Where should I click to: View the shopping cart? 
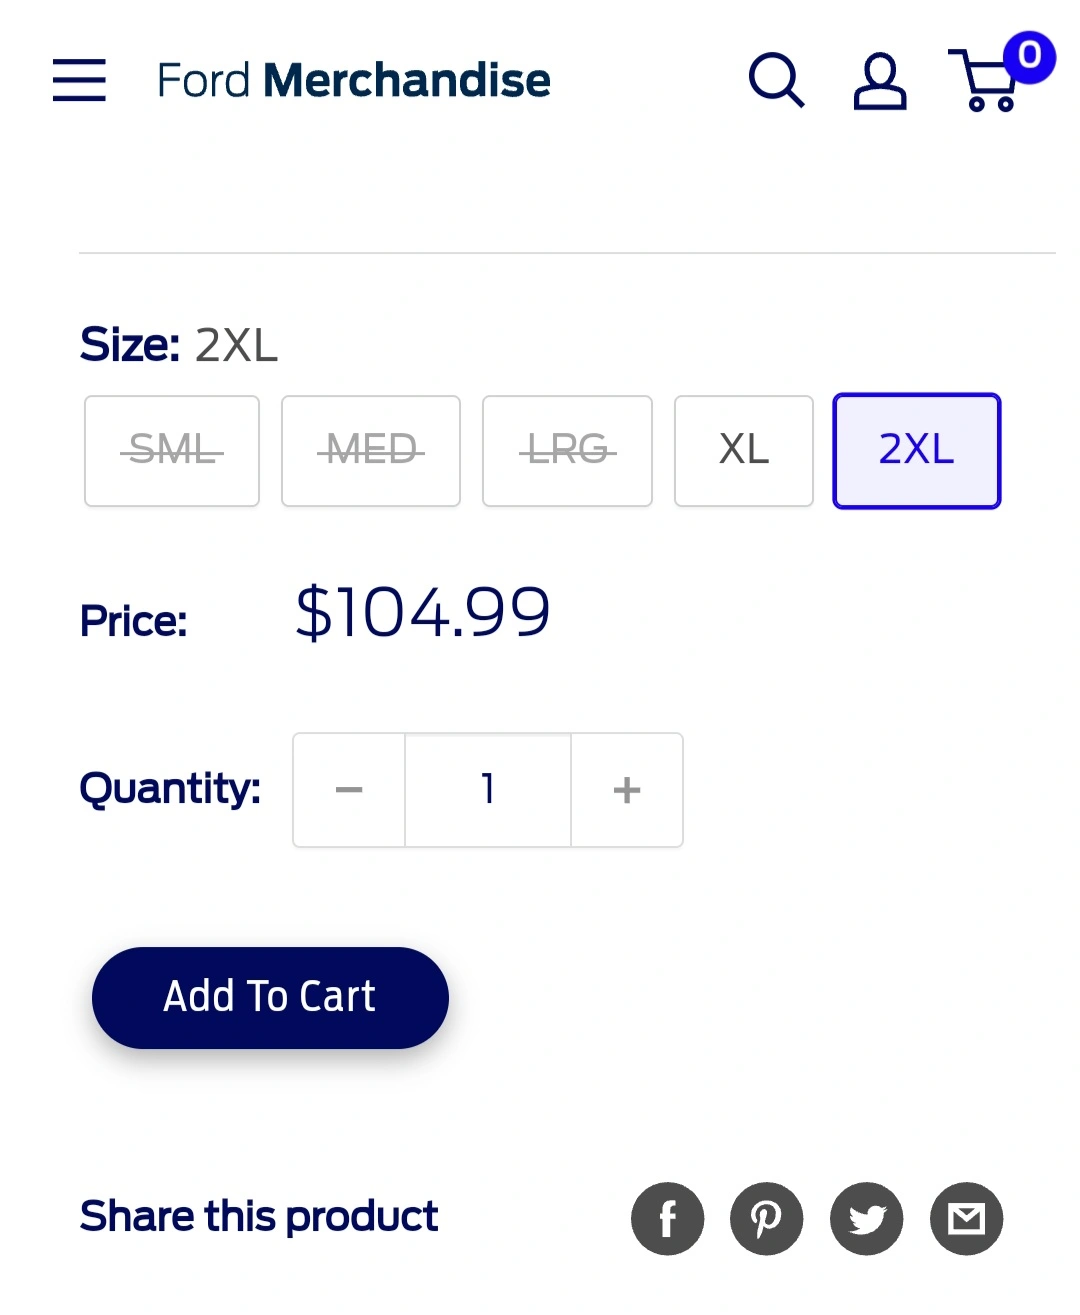[x=987, y=84]
